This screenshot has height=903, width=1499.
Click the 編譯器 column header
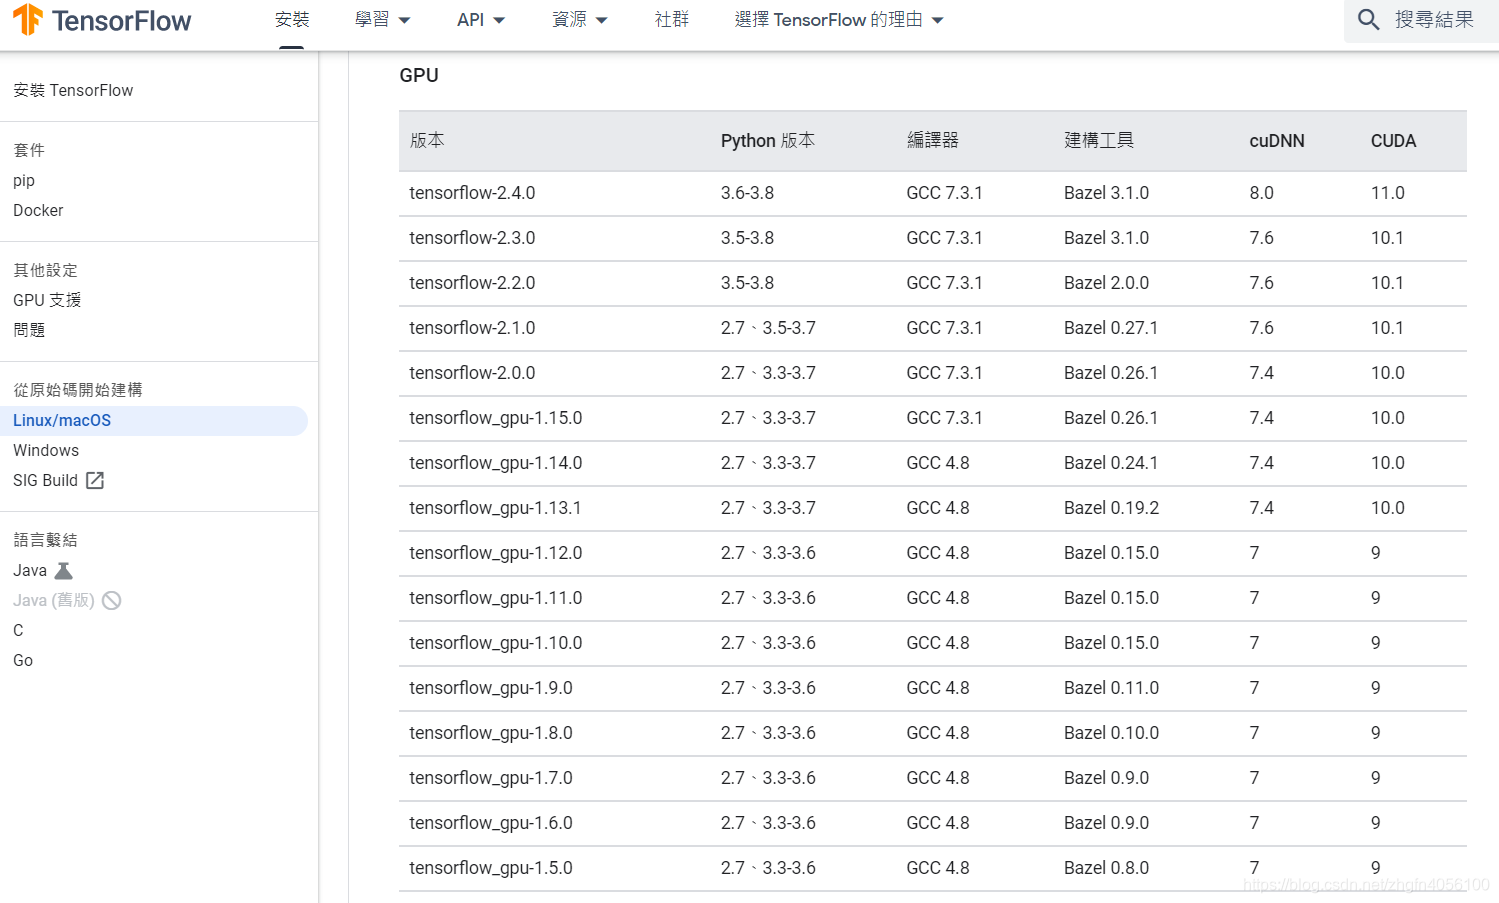click(x=933, y=141)
